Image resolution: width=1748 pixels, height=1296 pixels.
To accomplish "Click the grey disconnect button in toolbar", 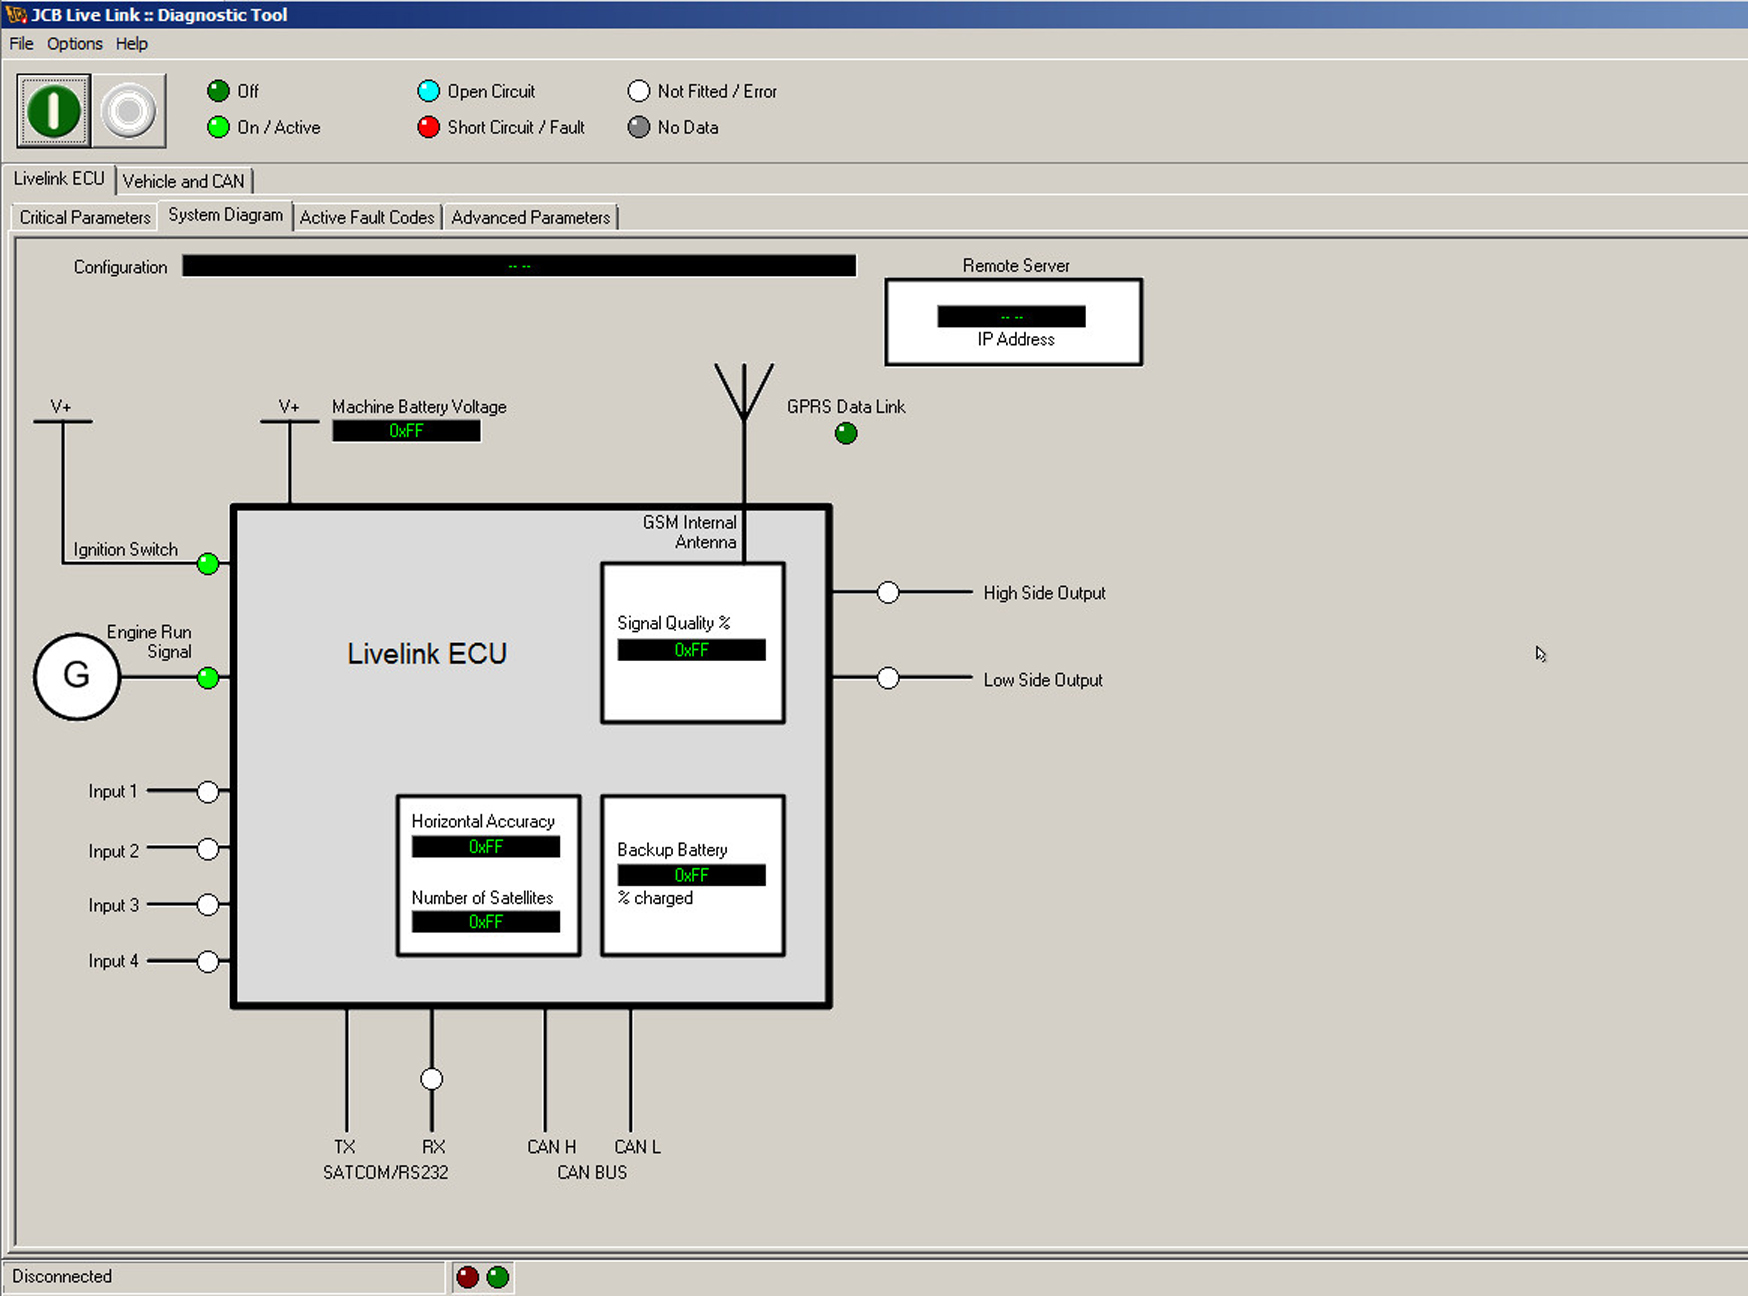I will point(129,110).
